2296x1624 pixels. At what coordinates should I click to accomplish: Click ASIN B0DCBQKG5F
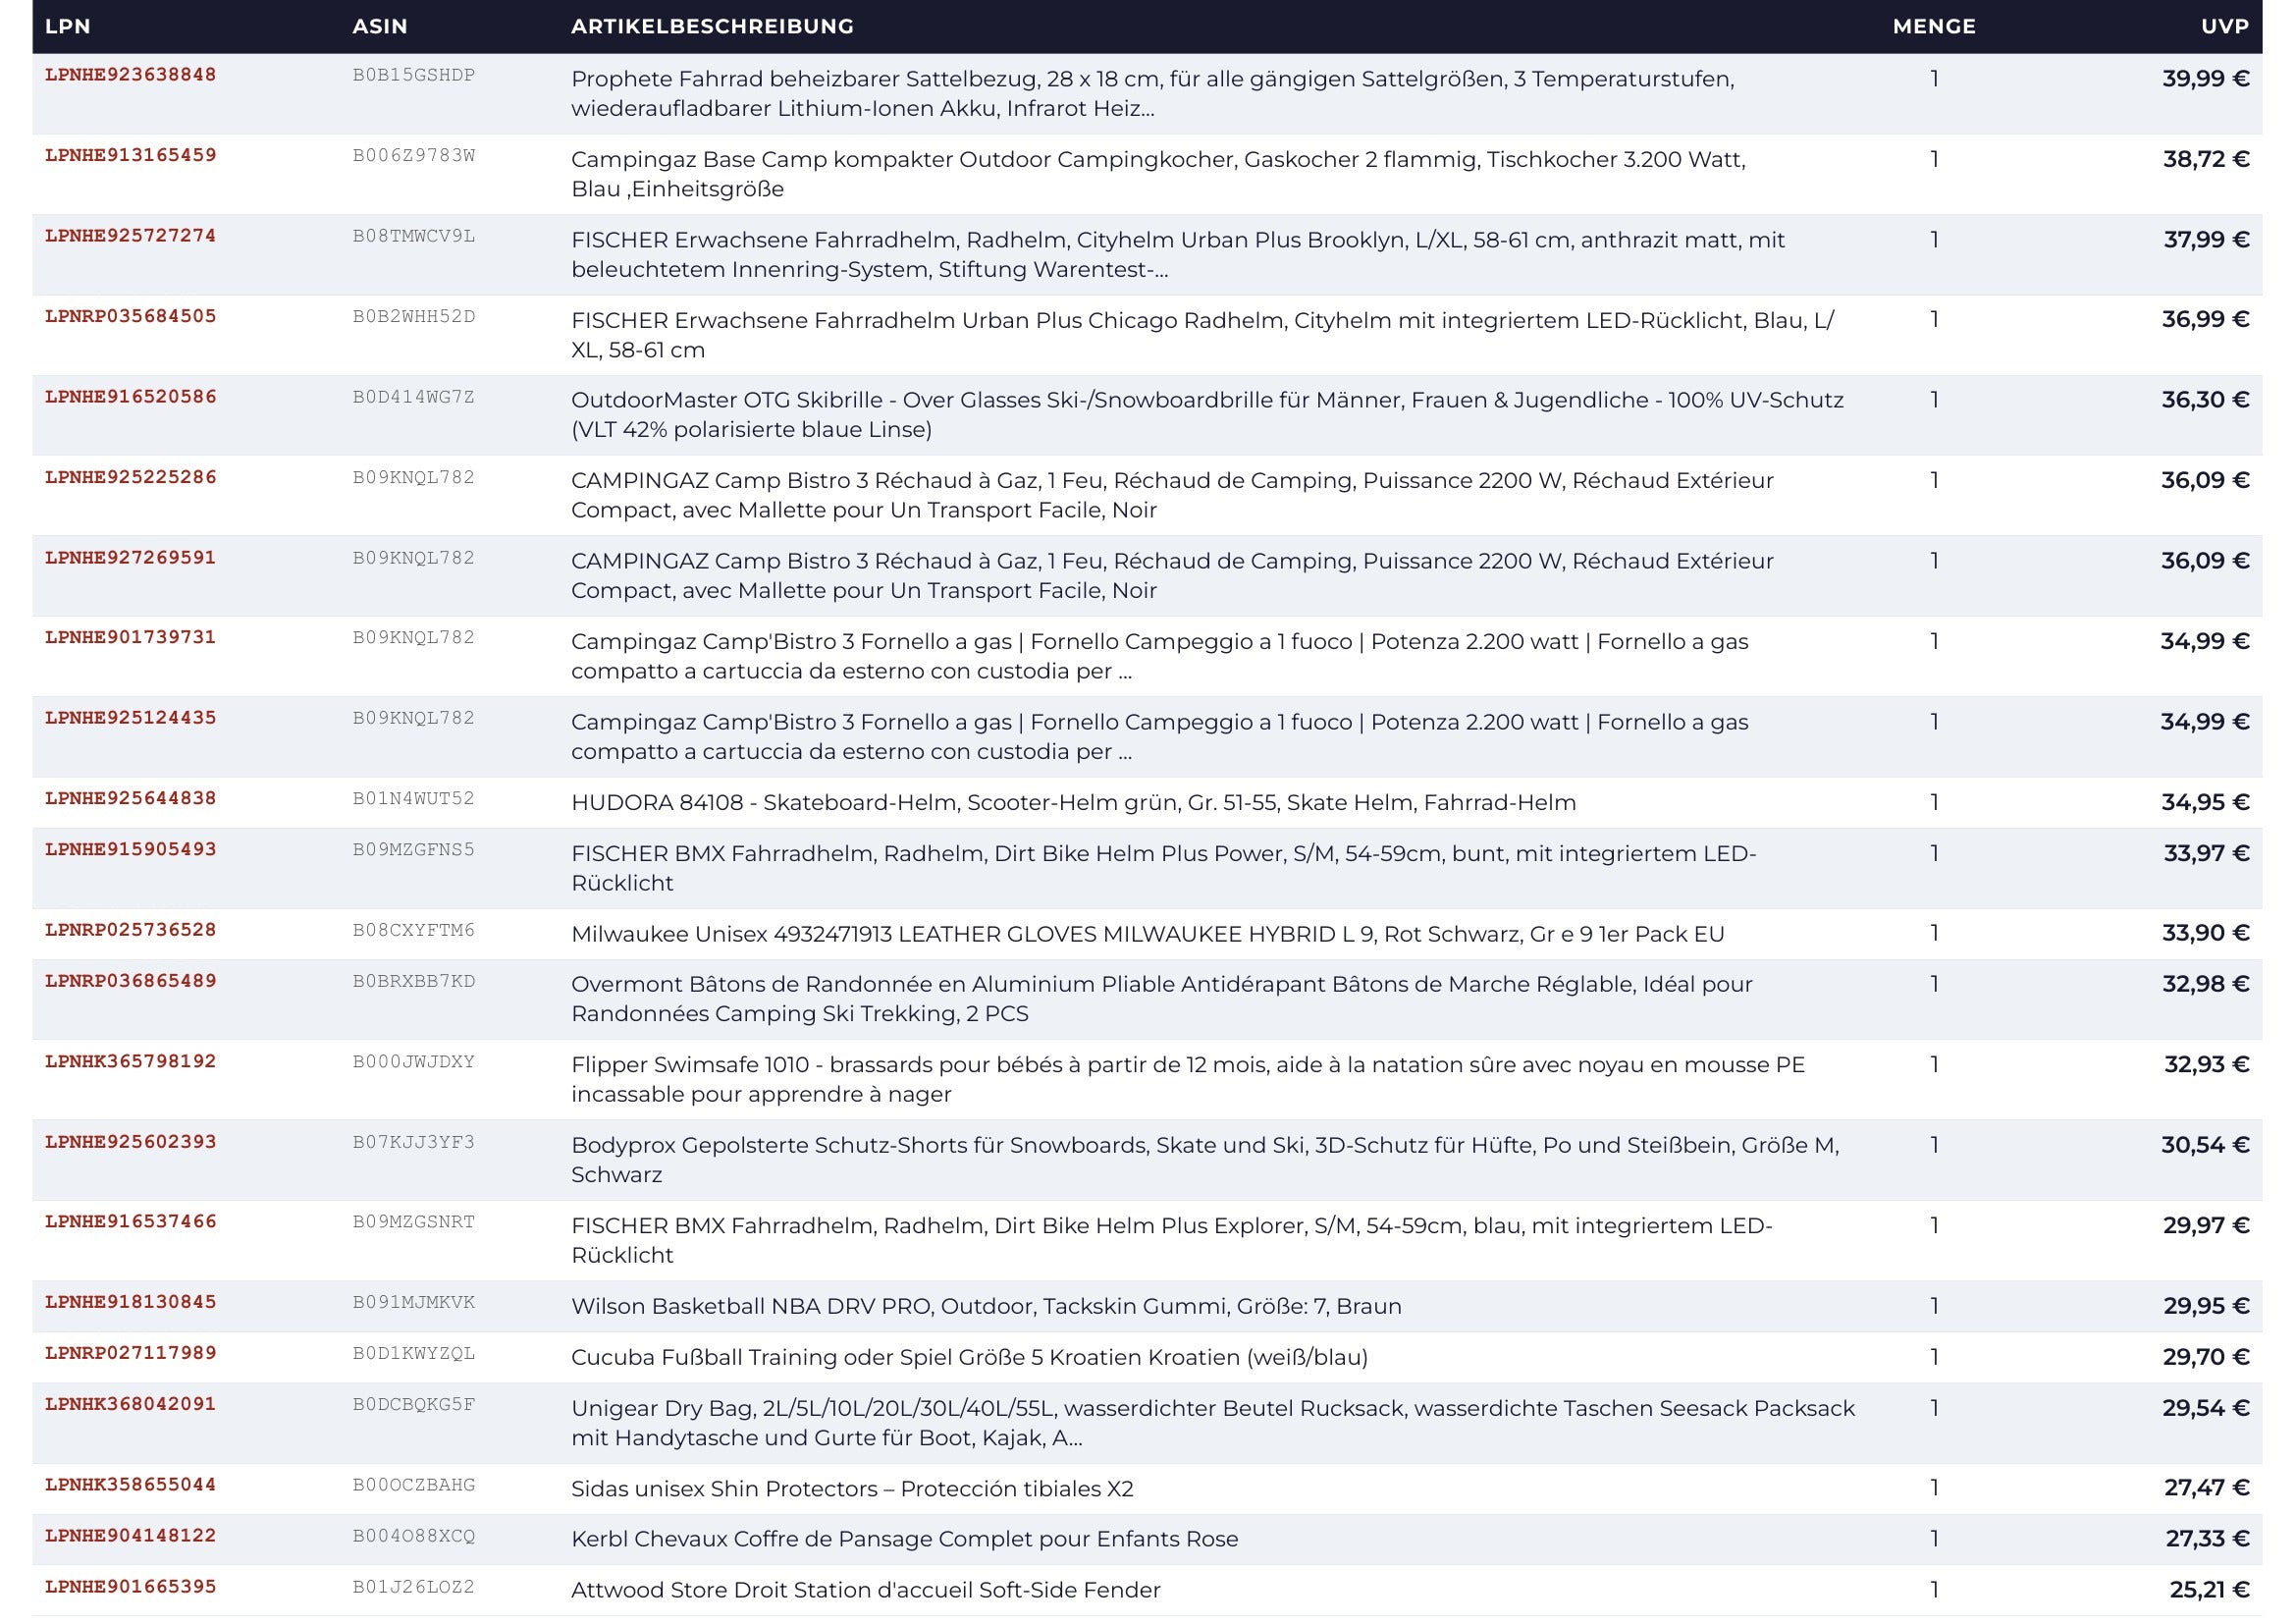[x=413, y=1404]
